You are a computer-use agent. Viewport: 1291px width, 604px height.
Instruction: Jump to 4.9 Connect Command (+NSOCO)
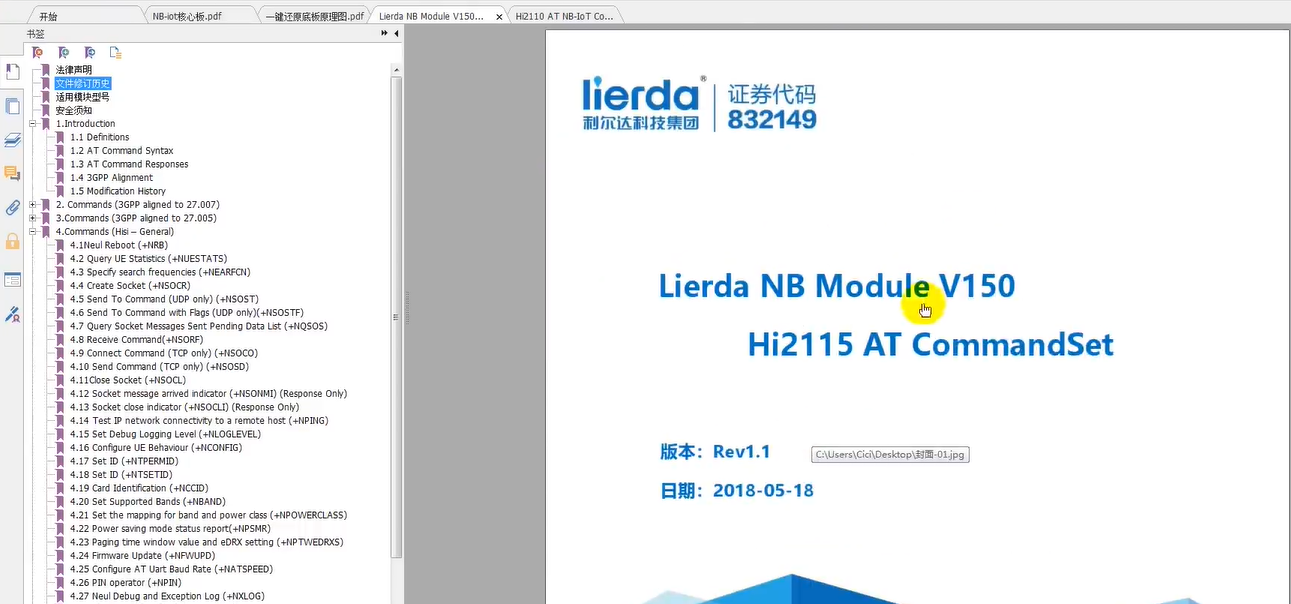[164, 353]
